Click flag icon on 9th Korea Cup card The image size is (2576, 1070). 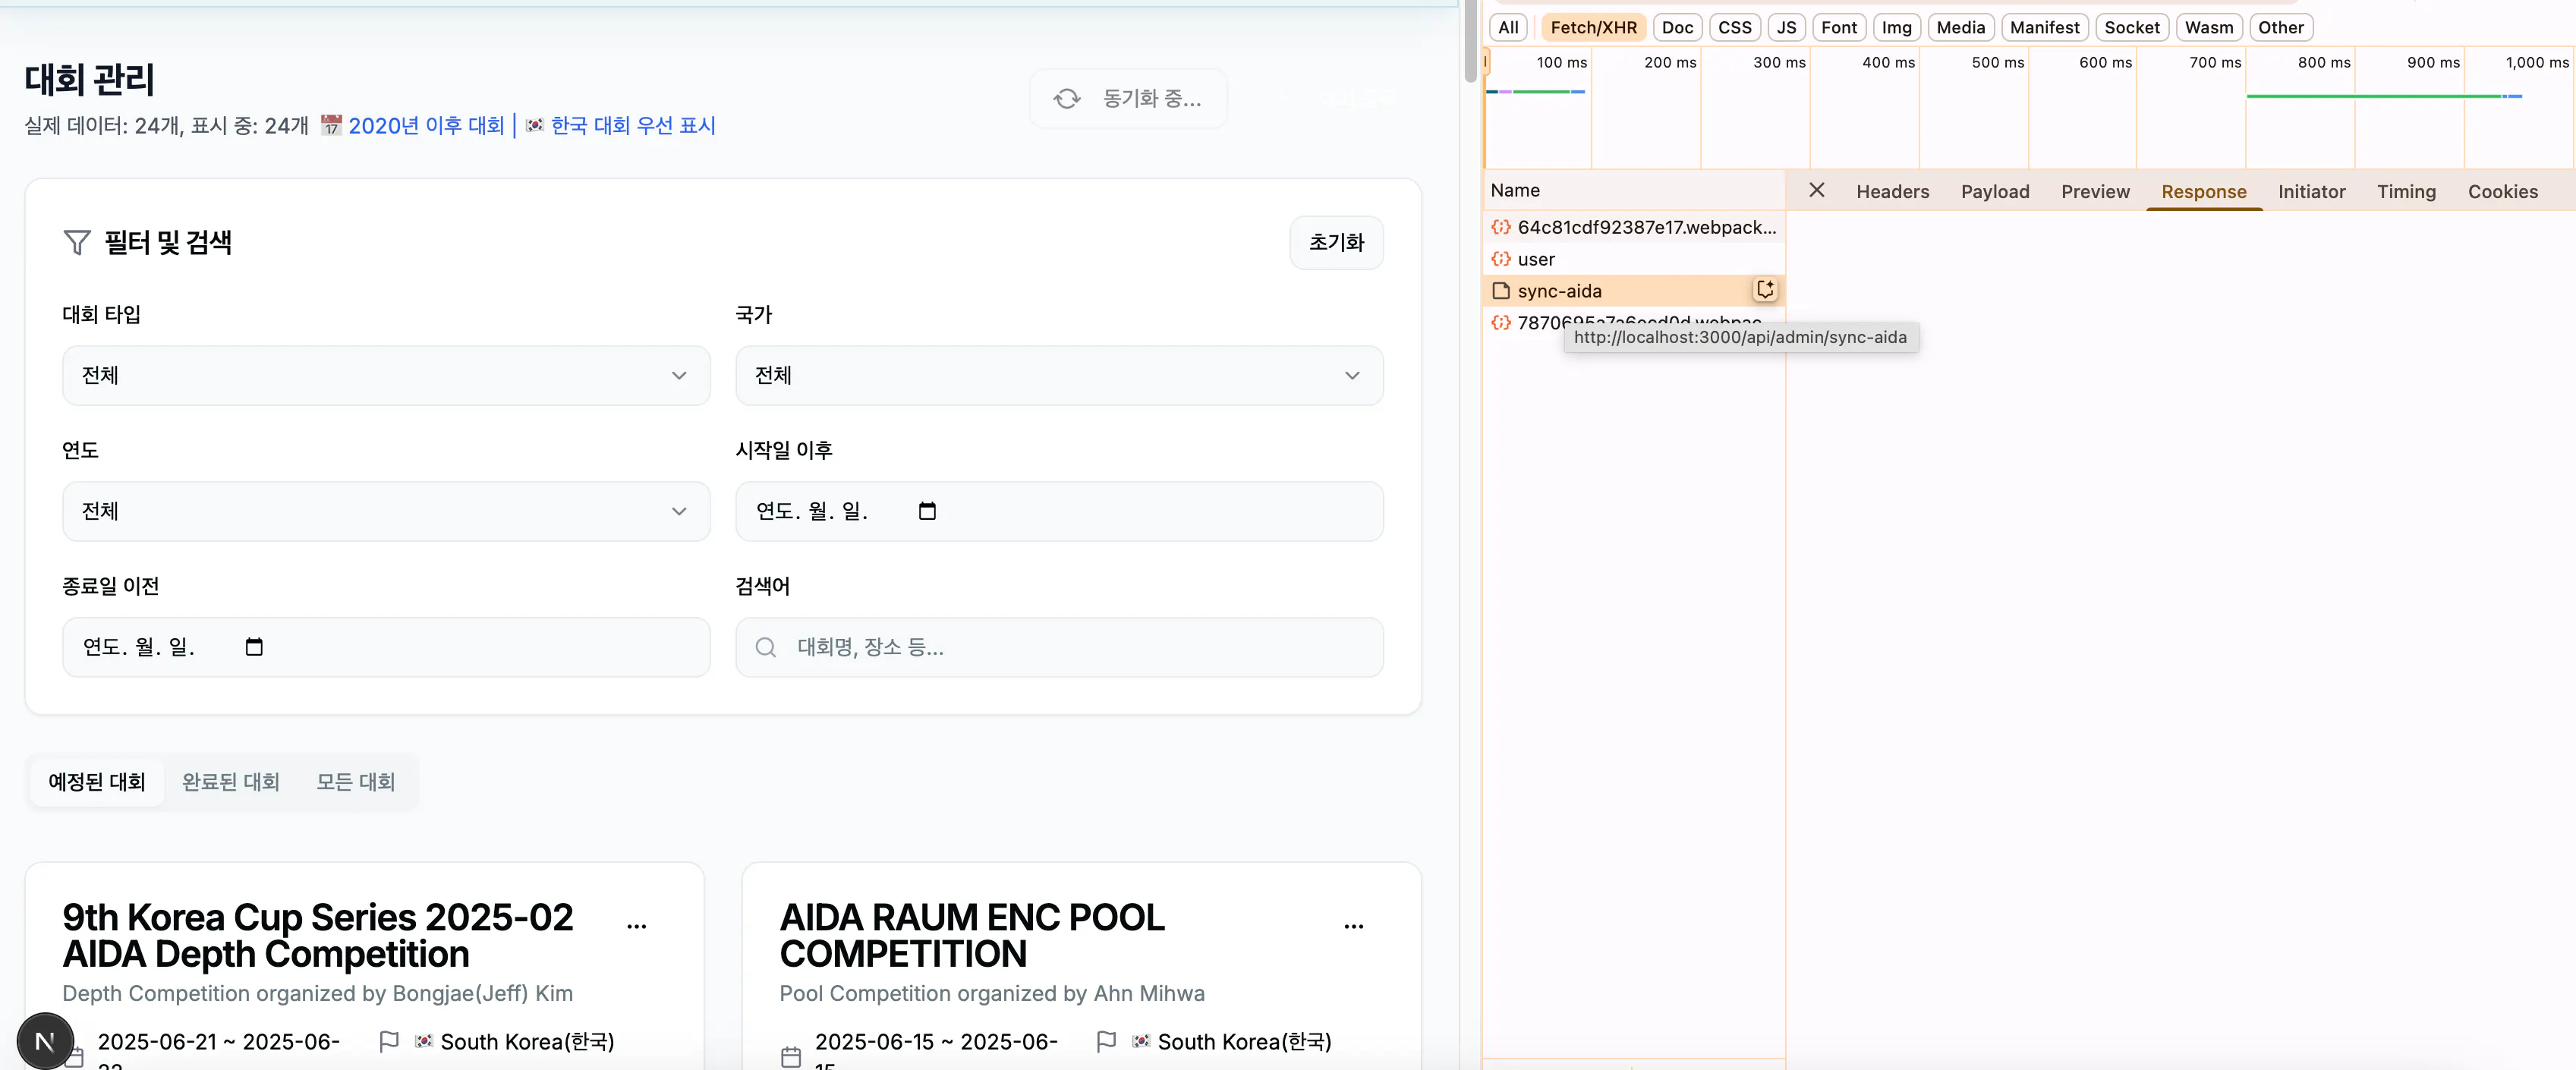coord(389,1041)
